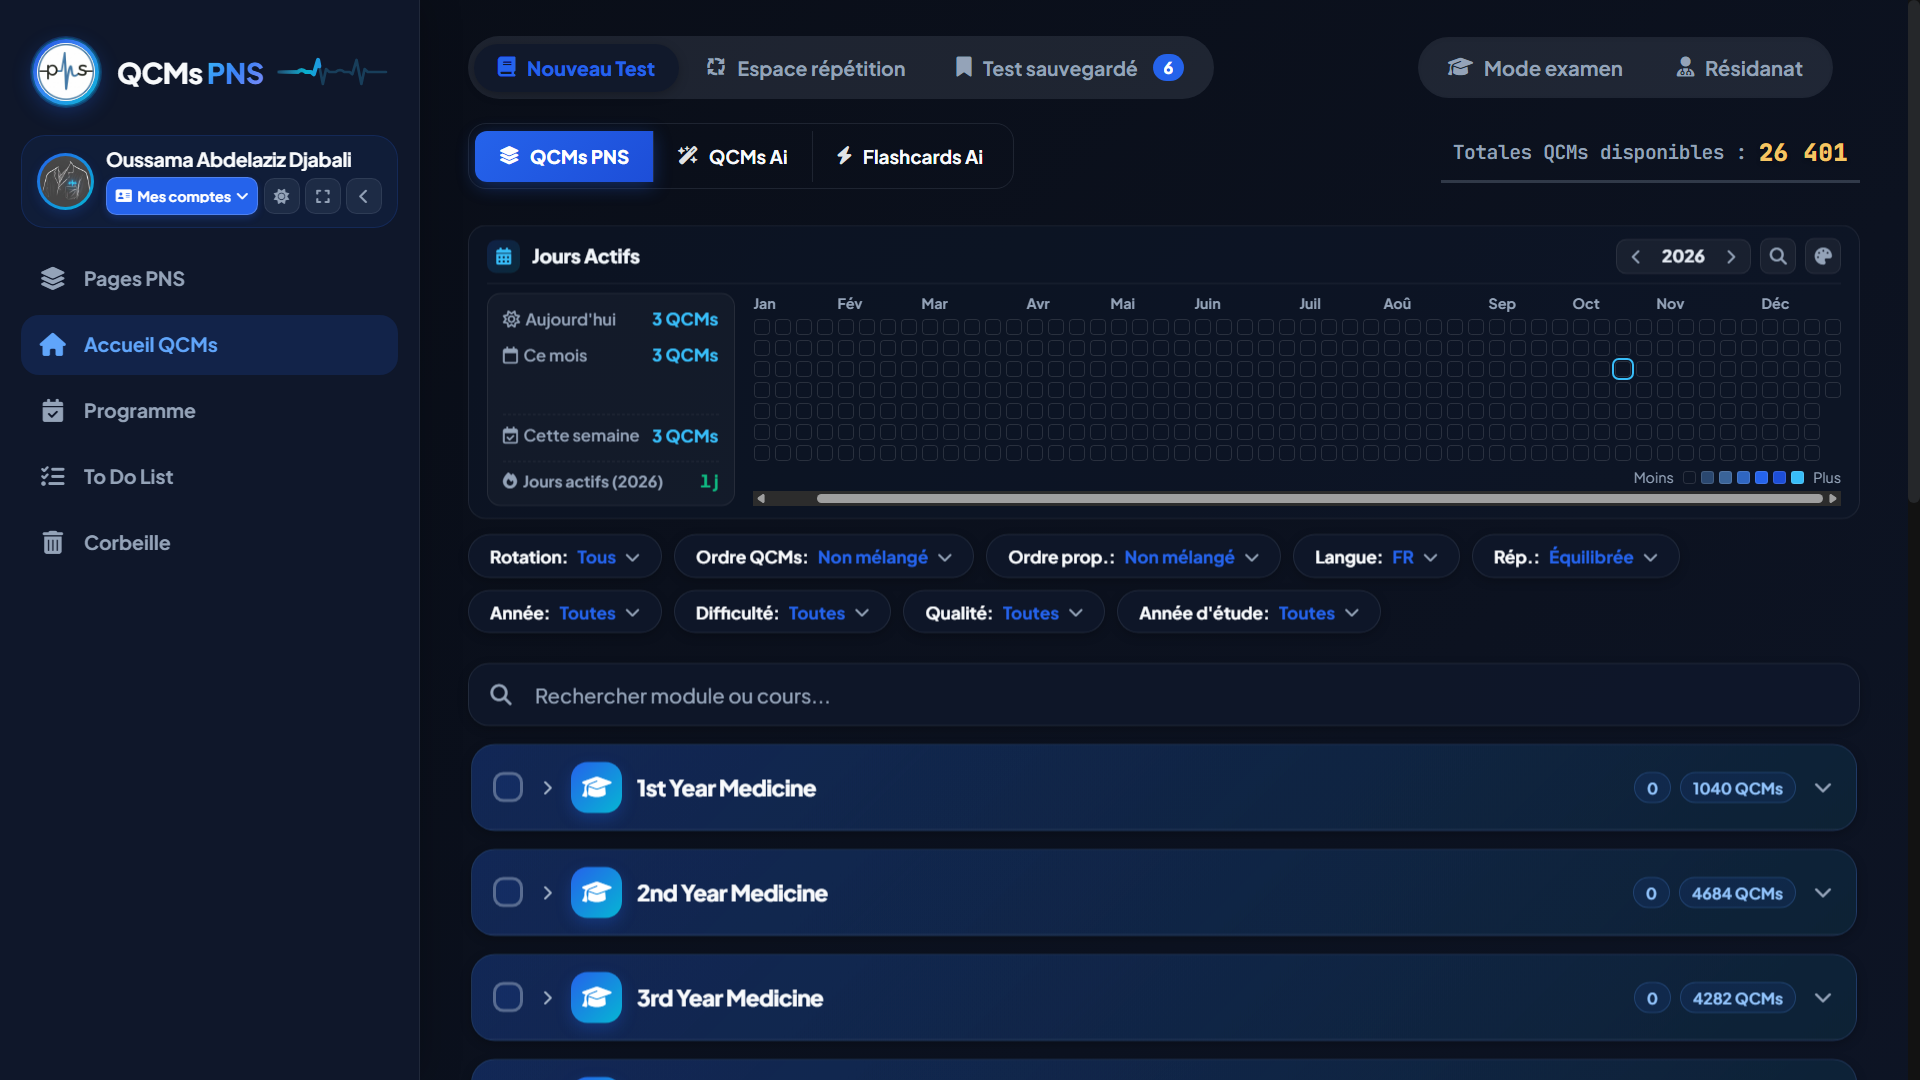Check the 2nd Year Medicine checkbox
The height and width of the screenshot is (1080, 1920).
click(508, 892)
